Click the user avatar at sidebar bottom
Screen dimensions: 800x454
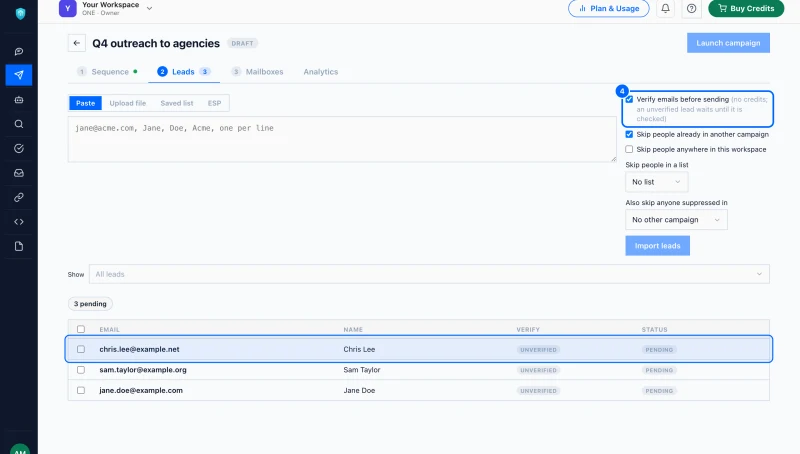pyautogui.click(x=20, y=450)
